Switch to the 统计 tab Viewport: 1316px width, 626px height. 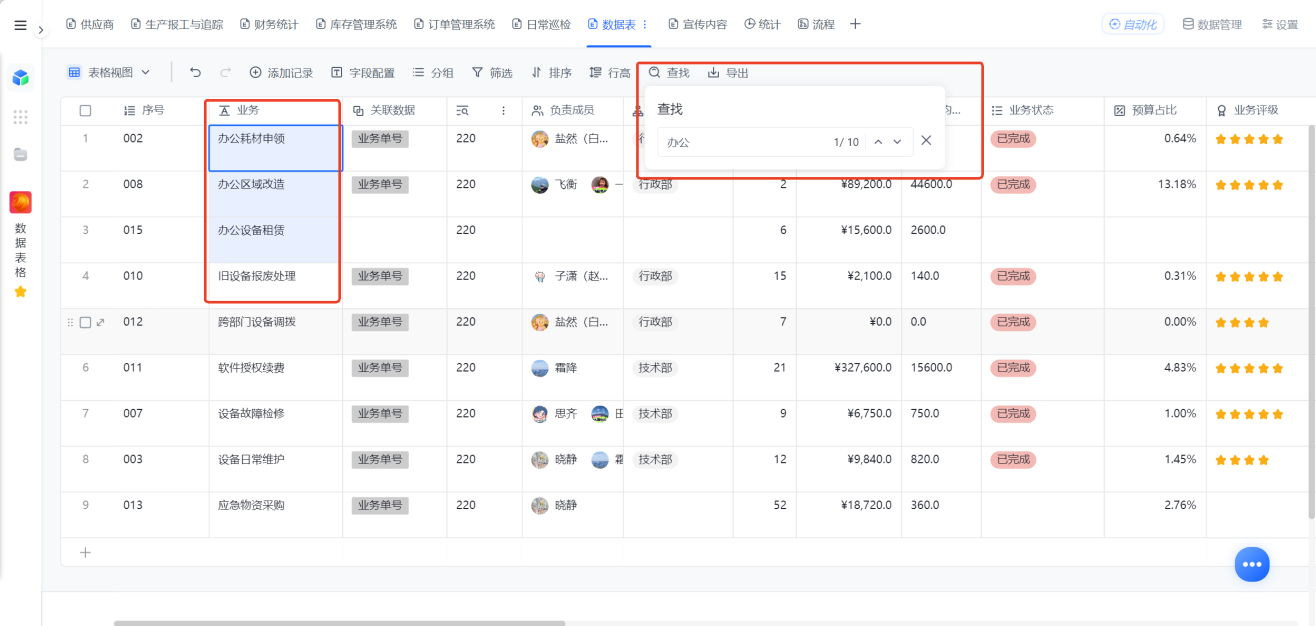[x=762, y=24]
